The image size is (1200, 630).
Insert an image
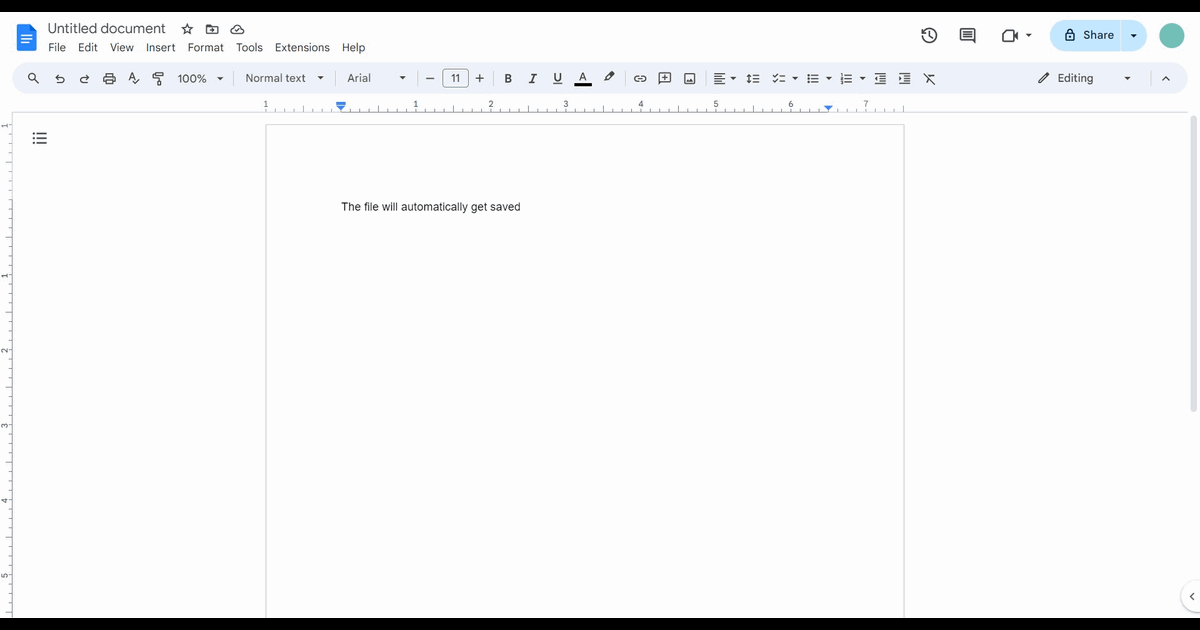tap(689, 78)
